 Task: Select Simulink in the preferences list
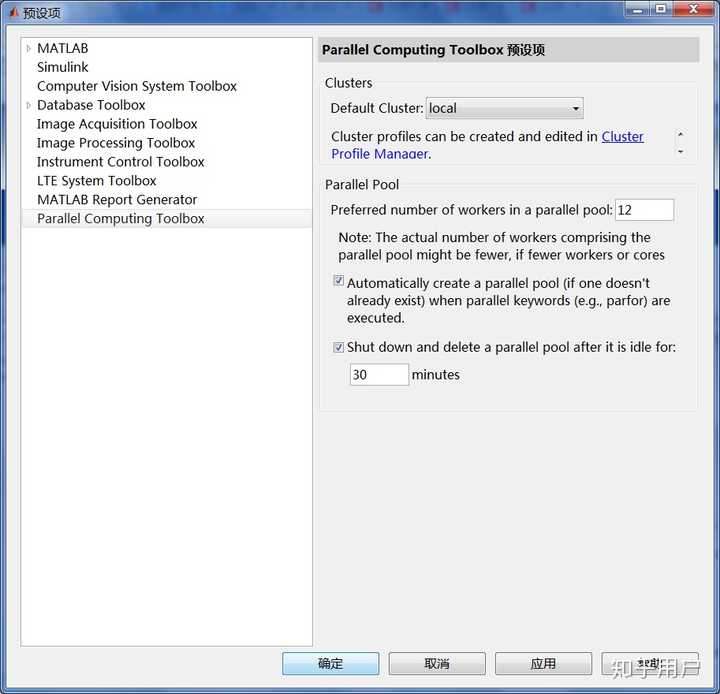[62, 67]
